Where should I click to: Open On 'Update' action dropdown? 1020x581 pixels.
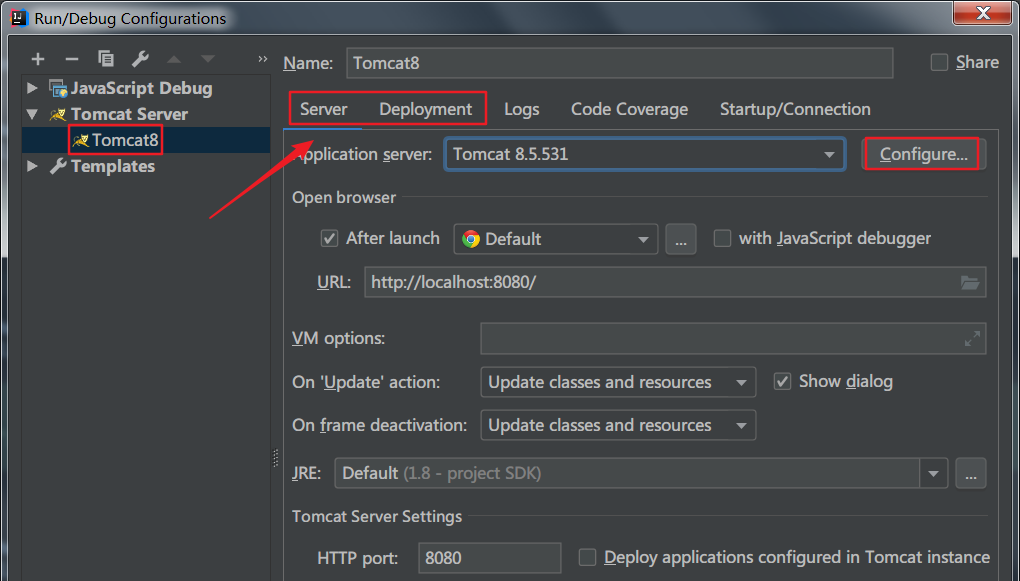pos(618,382)
